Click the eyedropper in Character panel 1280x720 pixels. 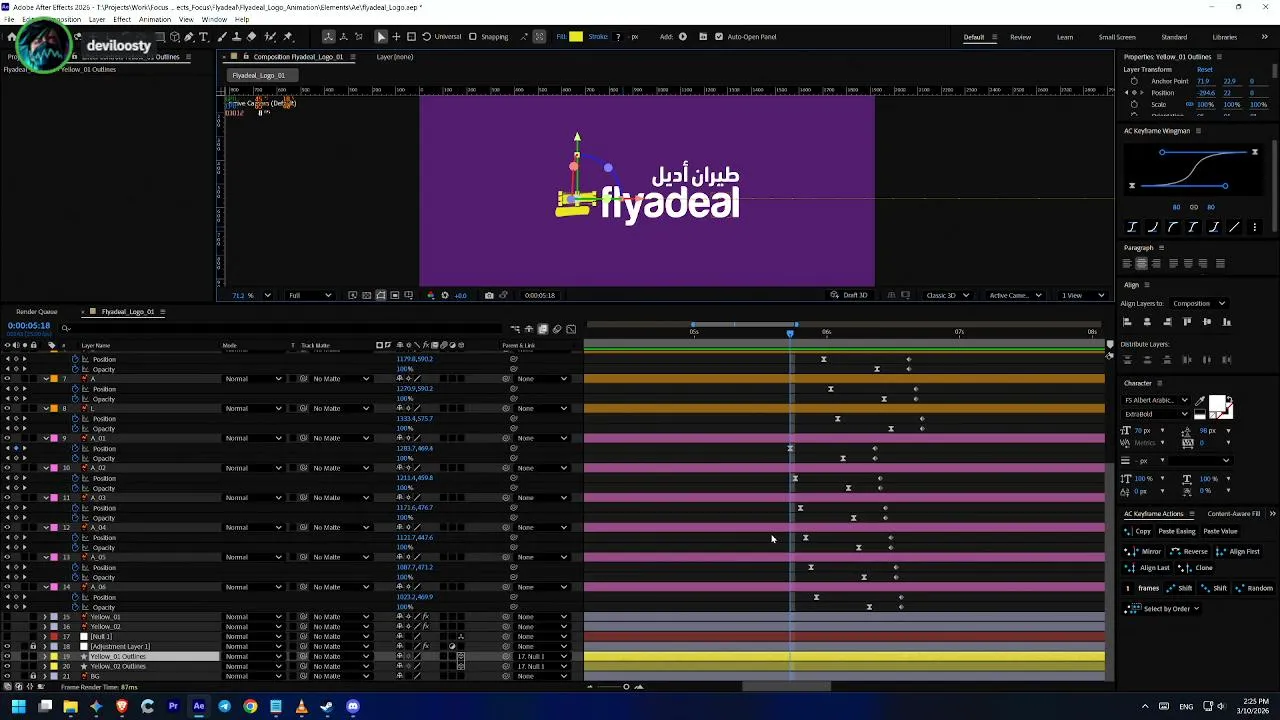tap(1200, 402)
